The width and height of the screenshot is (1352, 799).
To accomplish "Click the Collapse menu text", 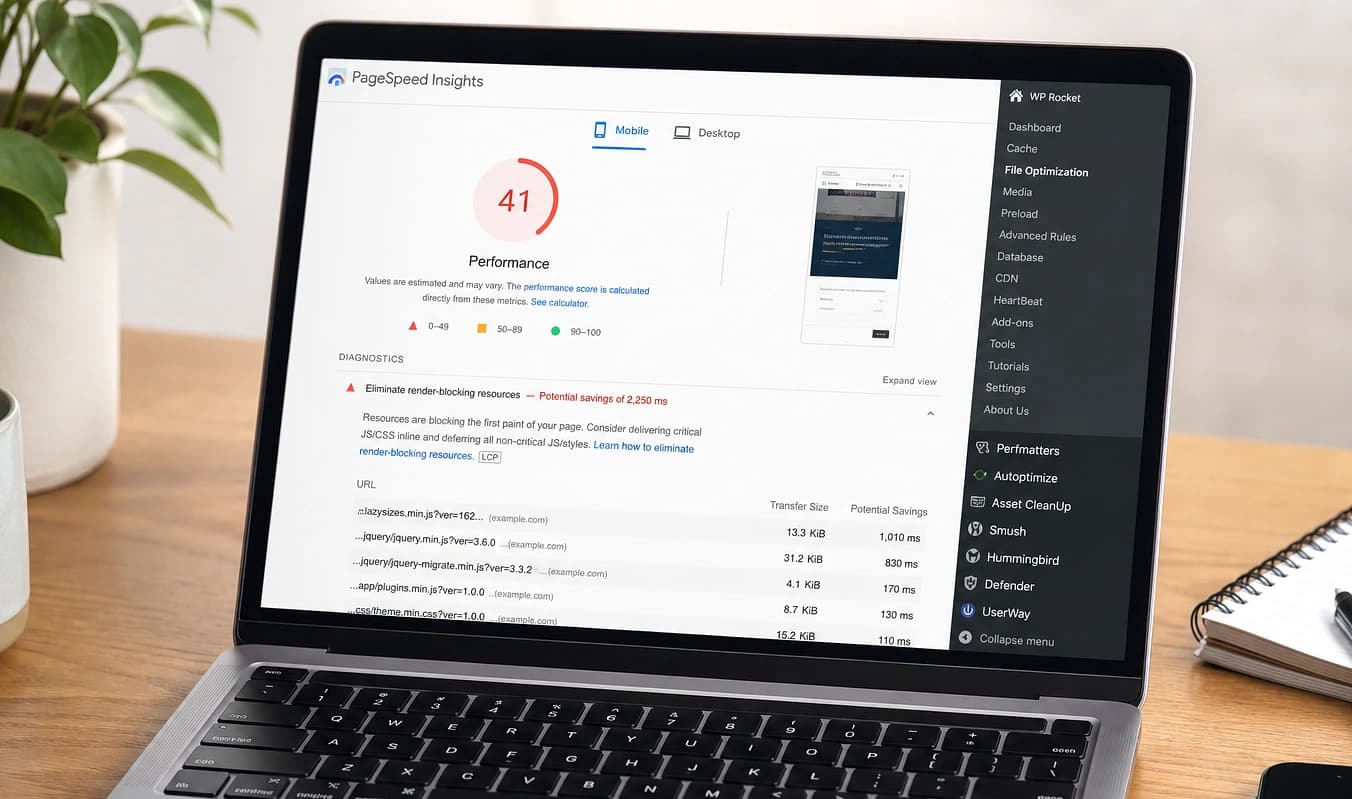I will pyautogui.click(x=1016, y=640).
